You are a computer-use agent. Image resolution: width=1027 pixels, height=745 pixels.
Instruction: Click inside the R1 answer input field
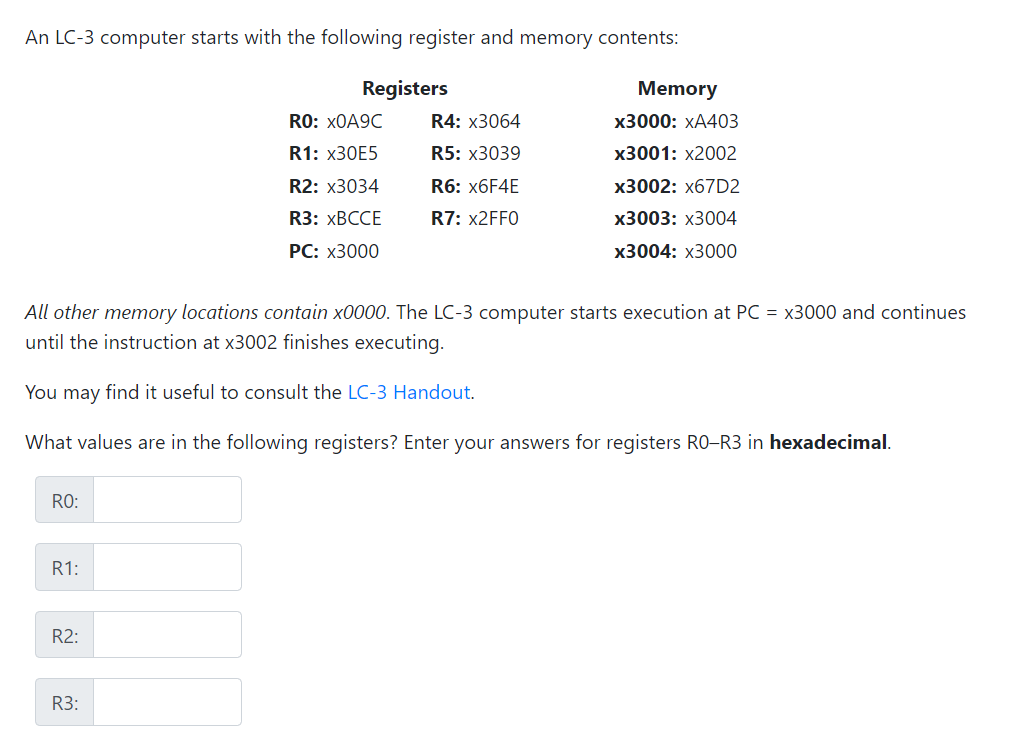click(165, 567)
